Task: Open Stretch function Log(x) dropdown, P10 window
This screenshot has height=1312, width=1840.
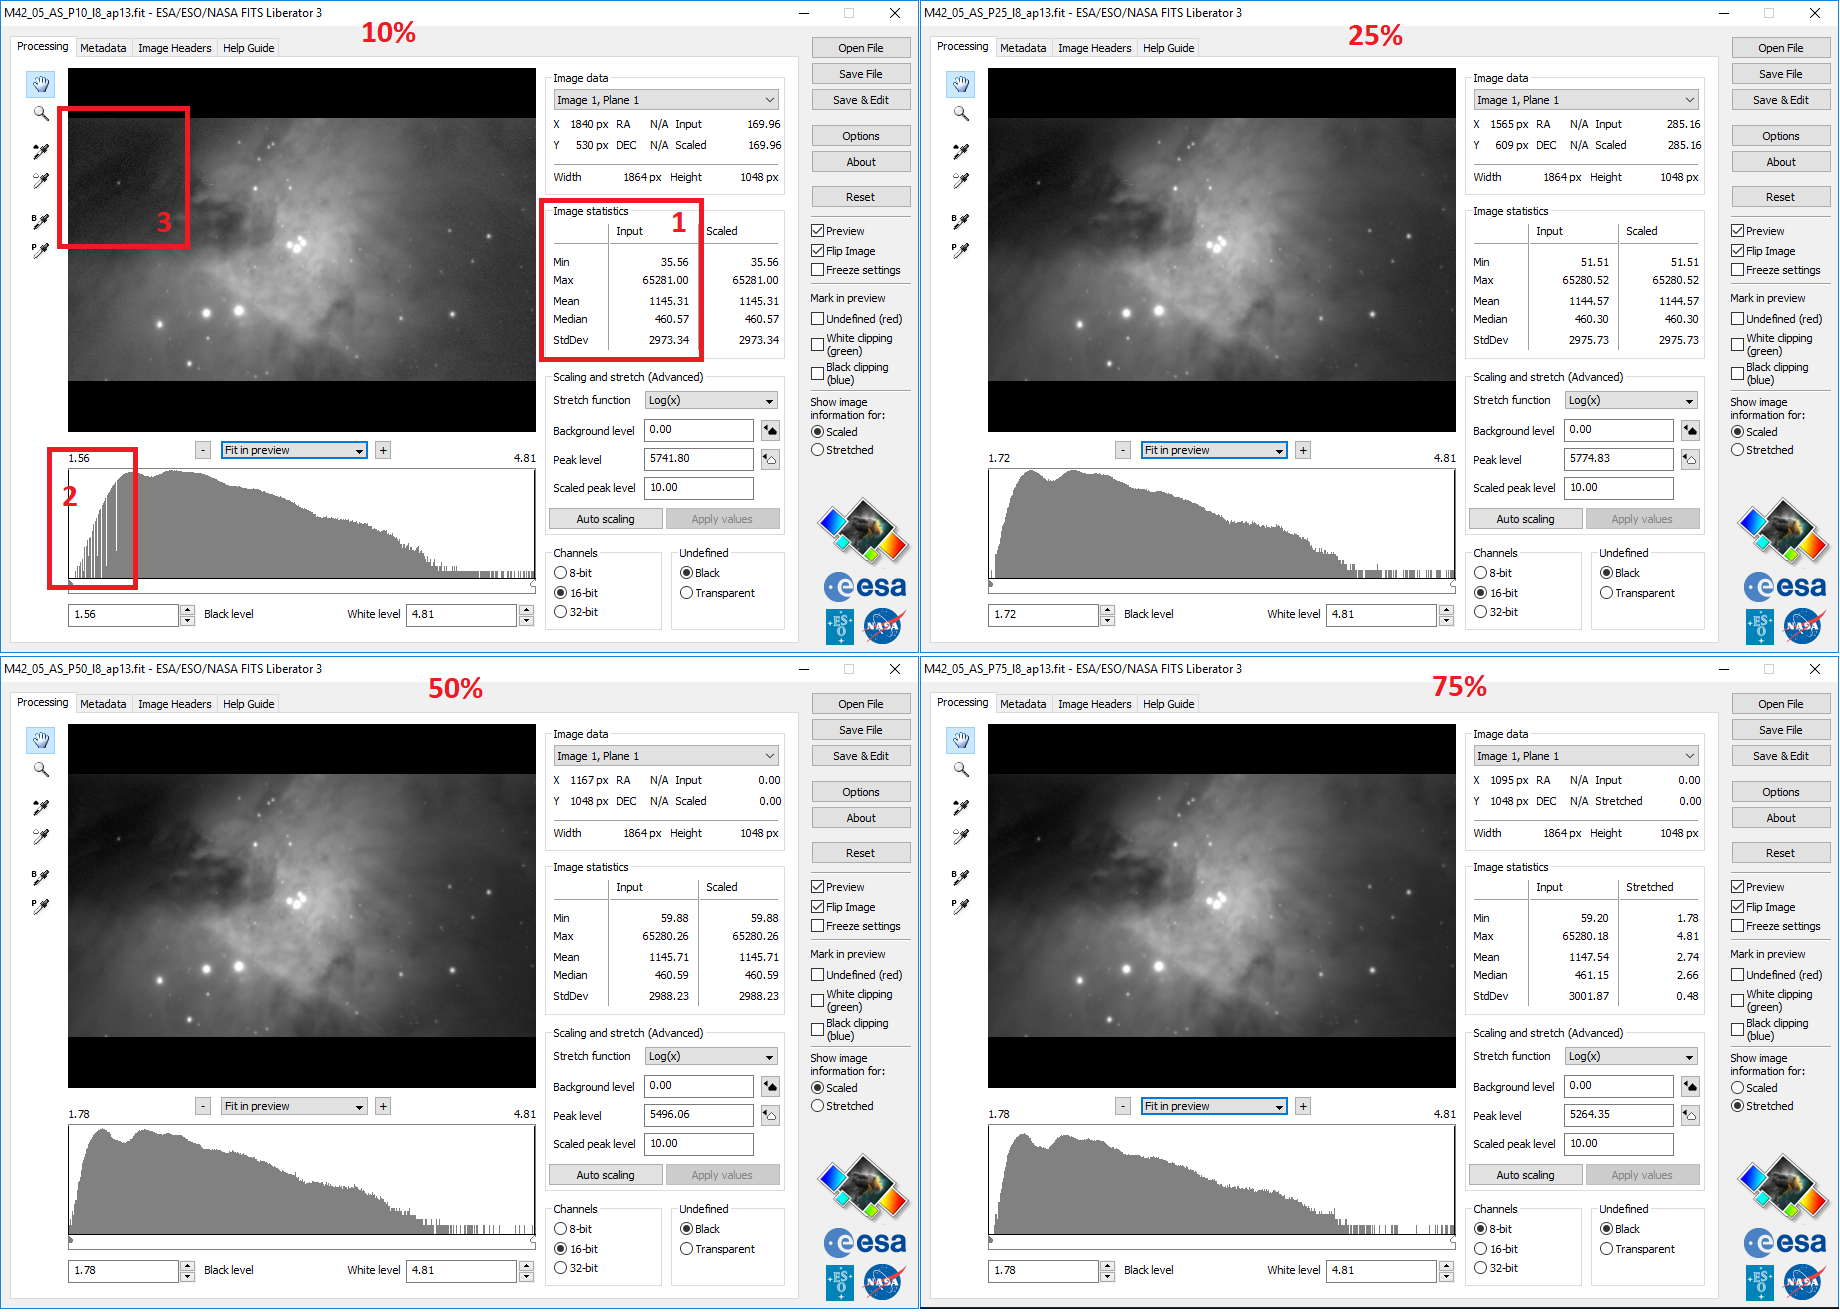Action: [712, 400]
